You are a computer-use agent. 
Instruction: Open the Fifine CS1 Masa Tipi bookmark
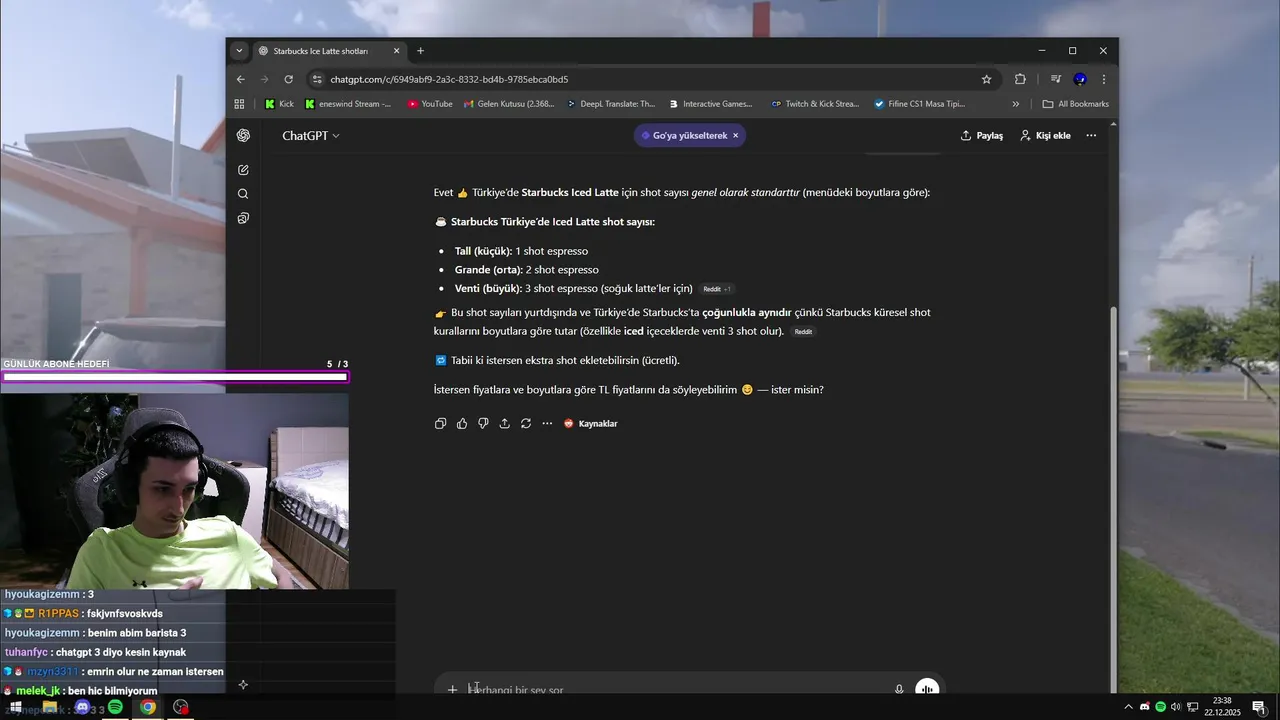[919, 104]
